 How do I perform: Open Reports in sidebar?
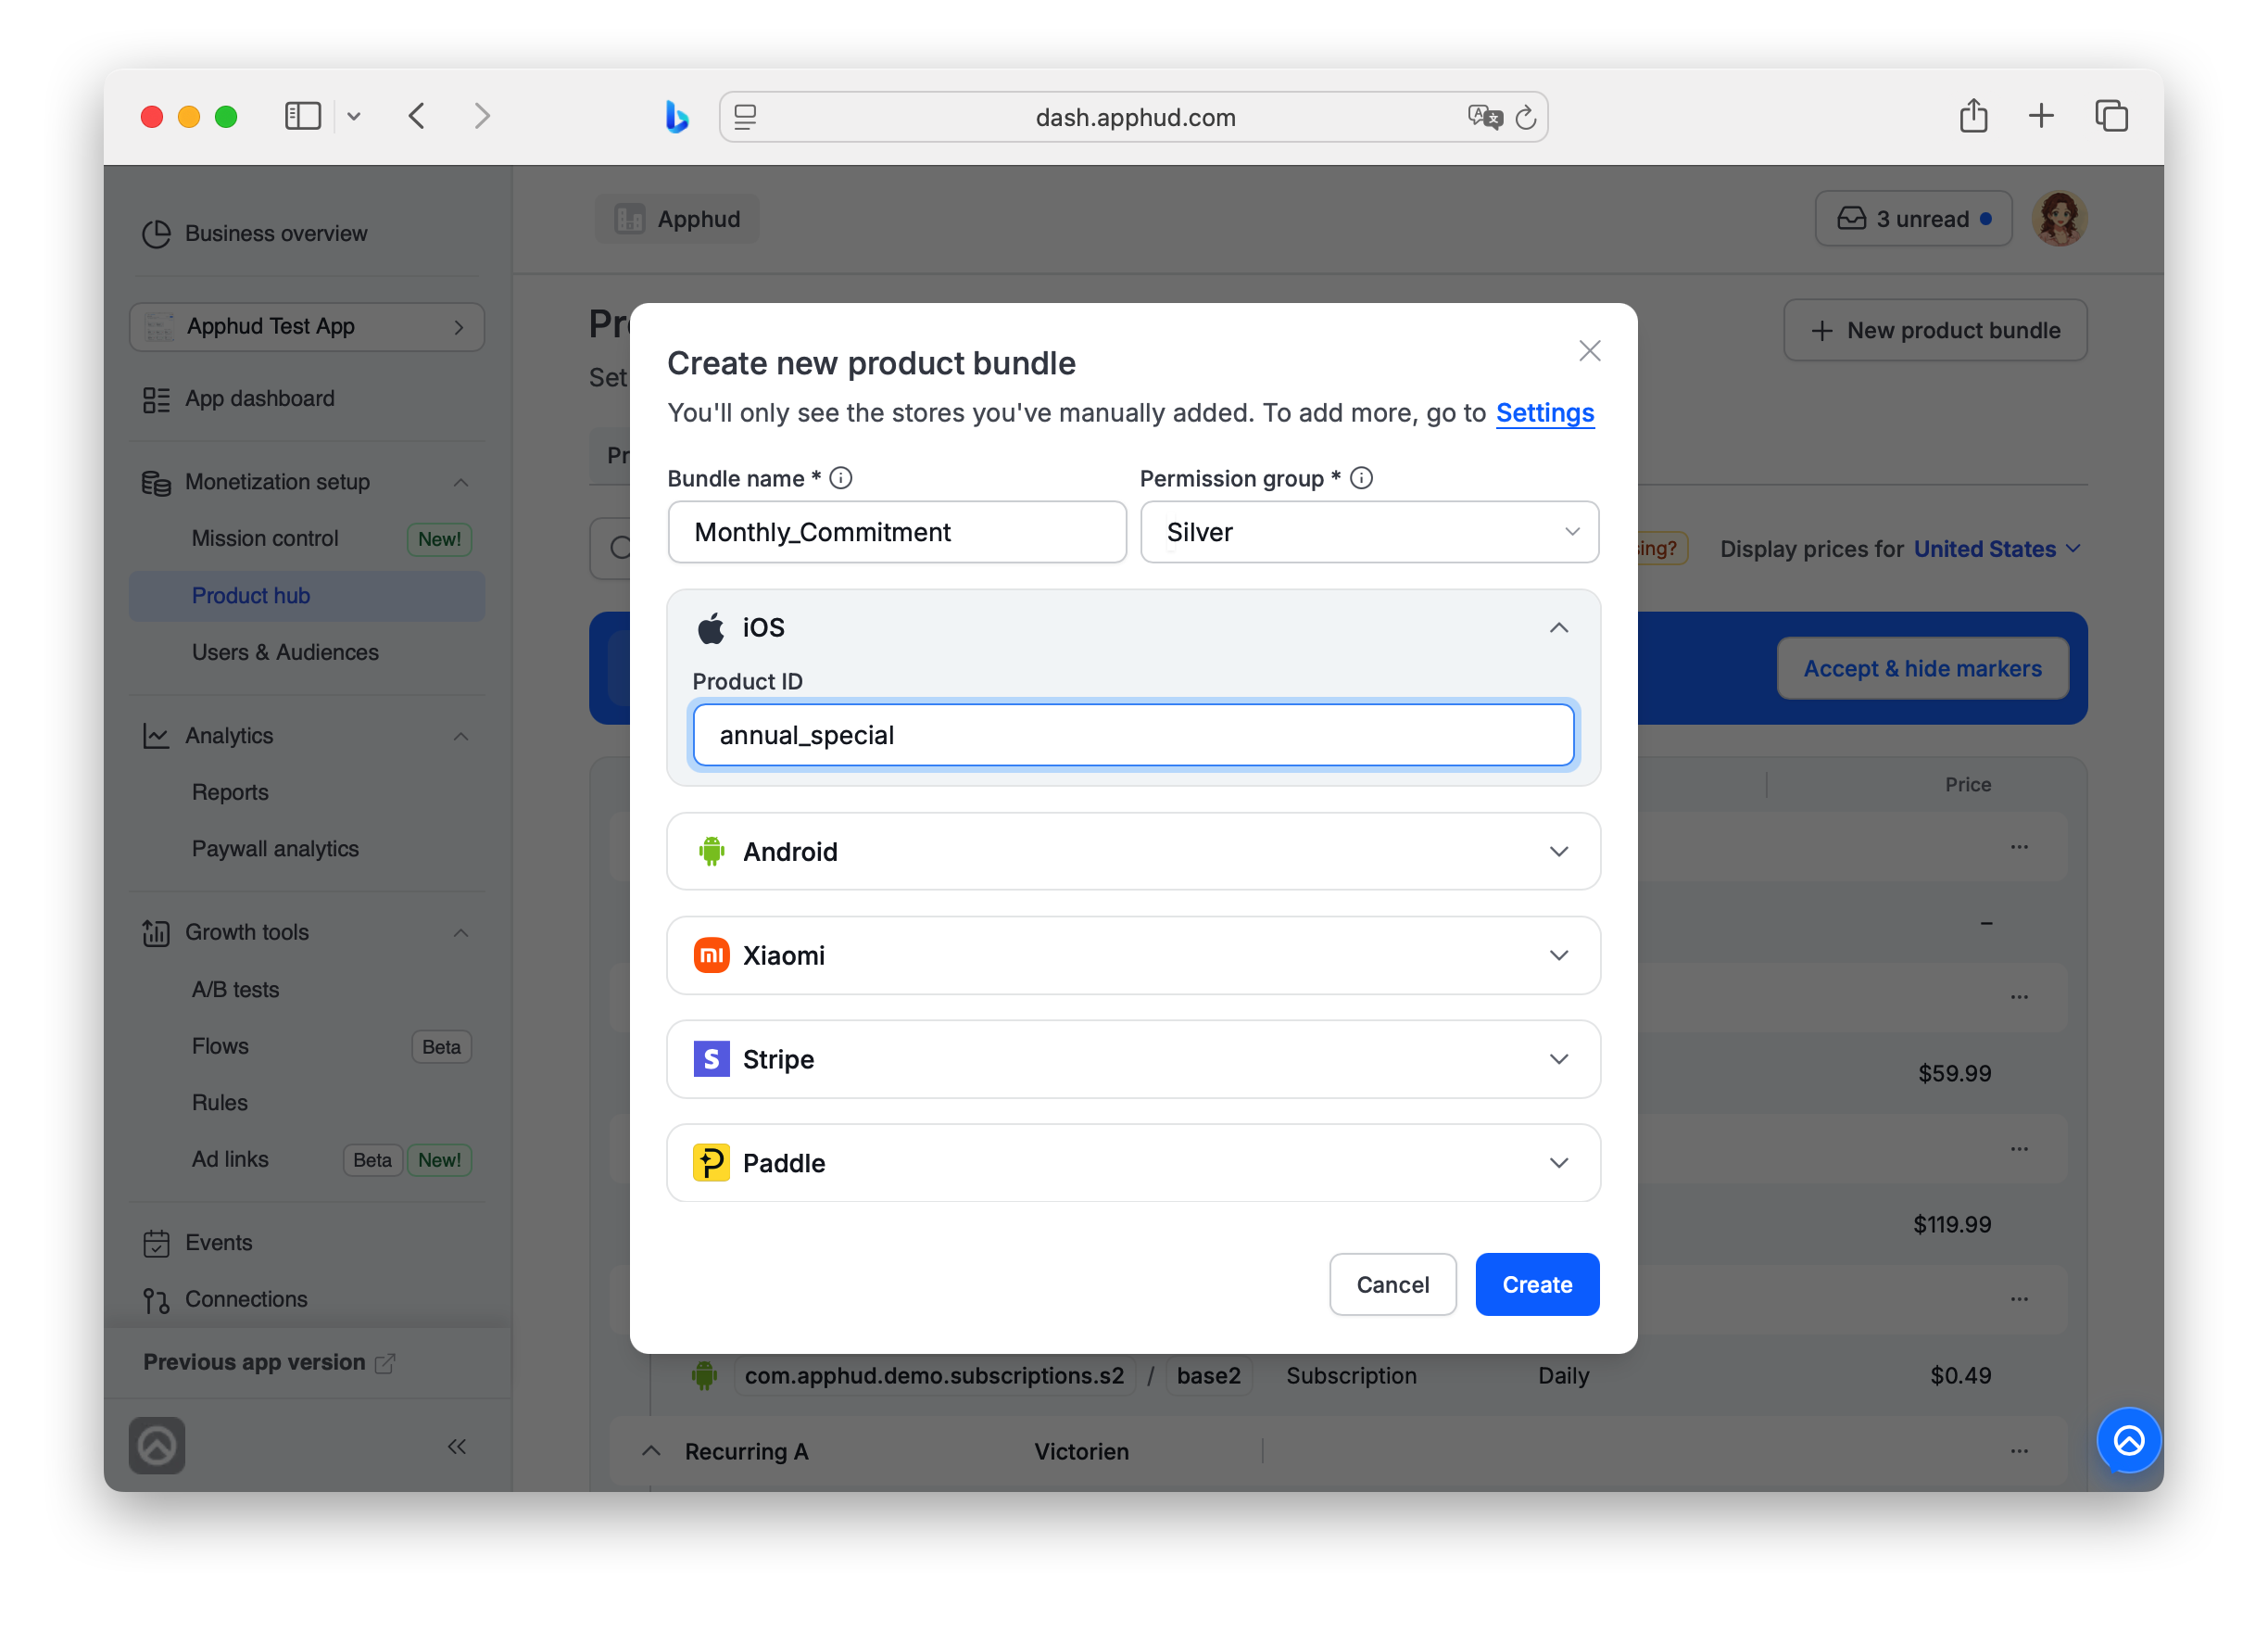(230, 792)
